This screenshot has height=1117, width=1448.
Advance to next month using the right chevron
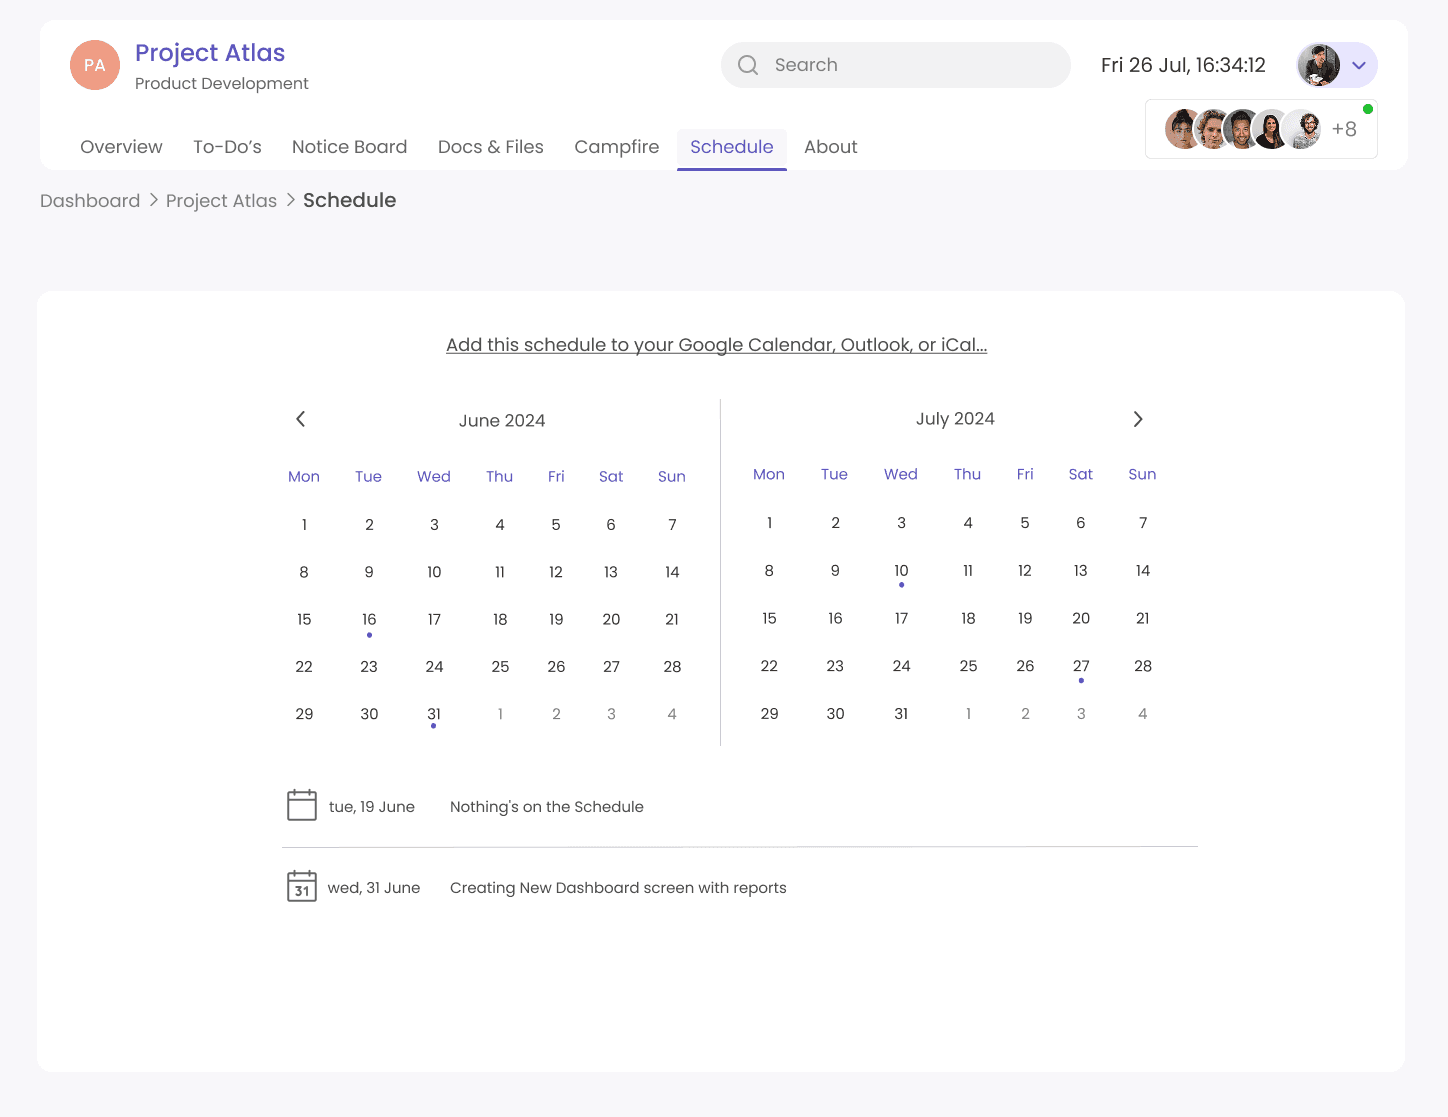[x=1137, y=419]
